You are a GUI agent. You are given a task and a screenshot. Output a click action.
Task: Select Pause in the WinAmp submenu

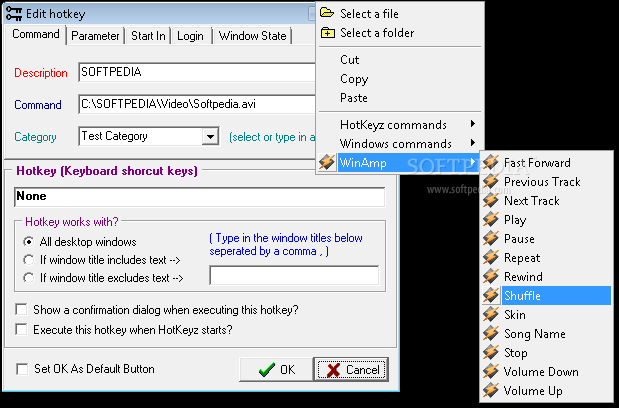click(546, 238)
